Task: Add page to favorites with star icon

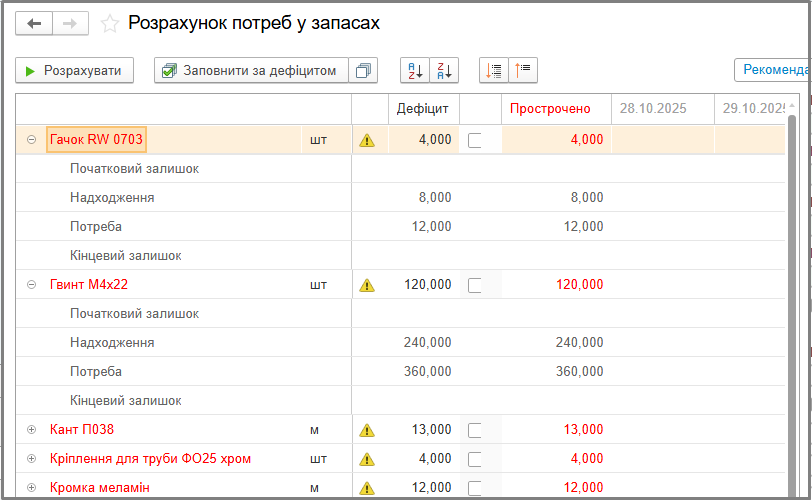Action: point(110,24)
